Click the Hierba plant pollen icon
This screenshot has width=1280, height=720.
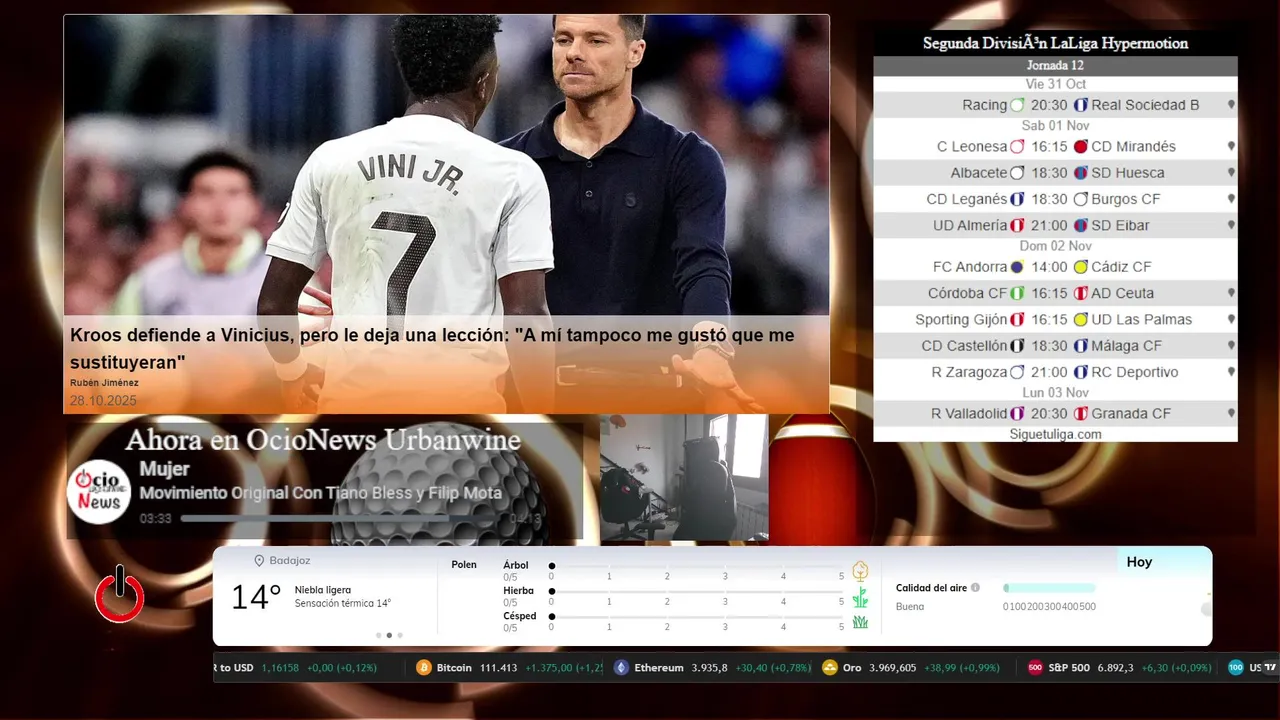click(860, 597)
